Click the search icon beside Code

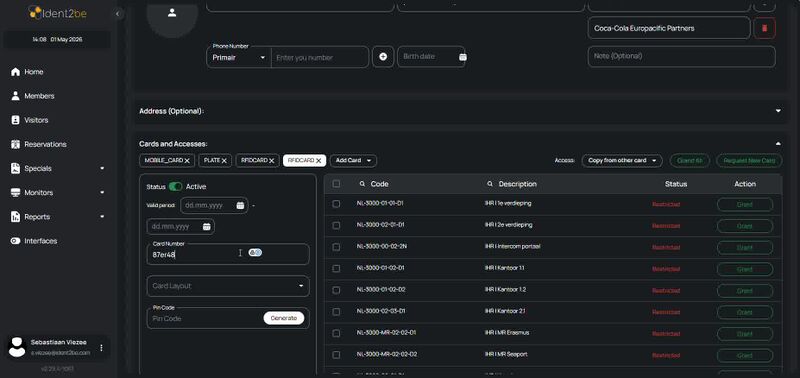362,184
